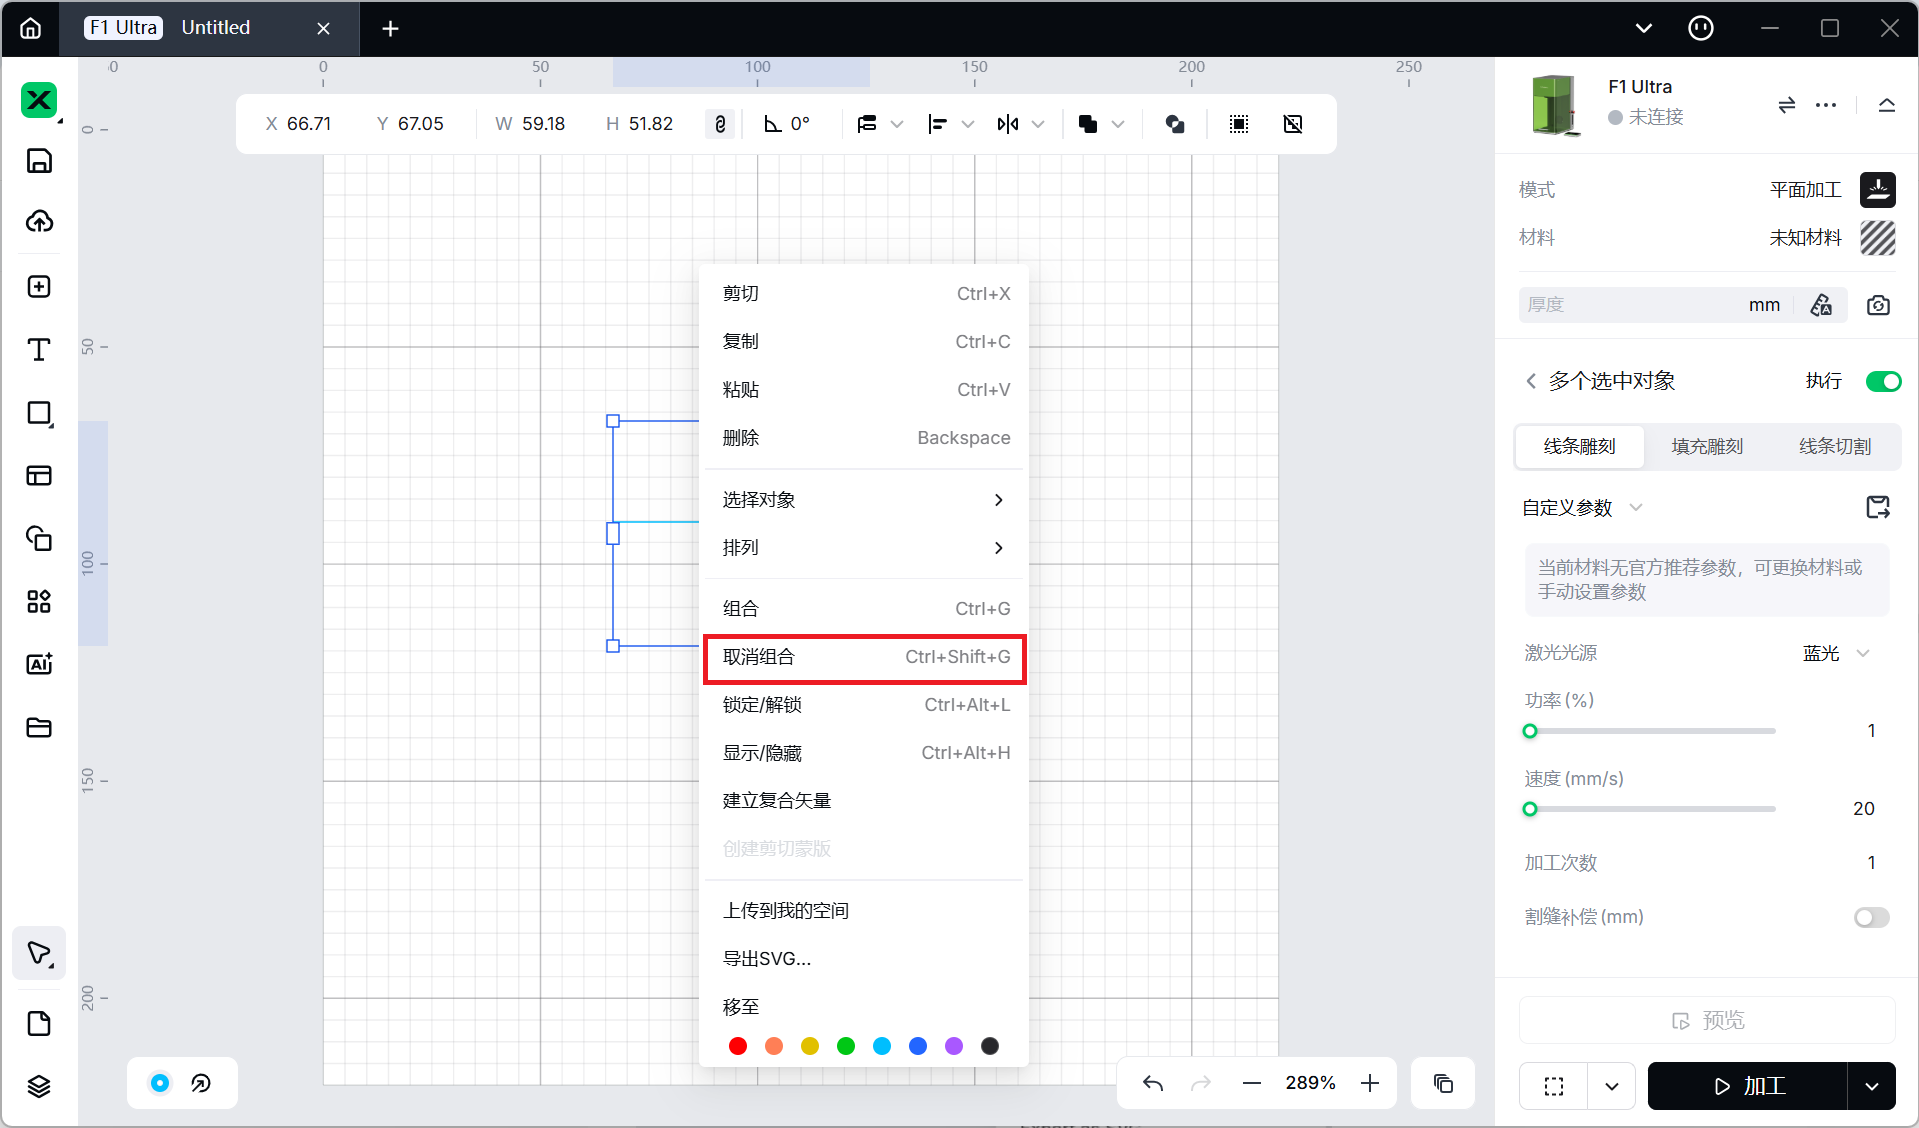Image resolution: width=1919 pixels, height=1128 pixels.
Task: Expand the 自定义参数 dropdown
Action: click(1636, 508)
